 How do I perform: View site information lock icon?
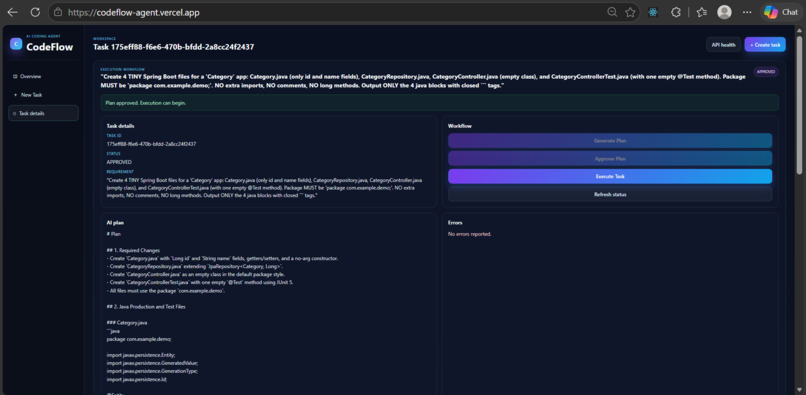point(58,12)
